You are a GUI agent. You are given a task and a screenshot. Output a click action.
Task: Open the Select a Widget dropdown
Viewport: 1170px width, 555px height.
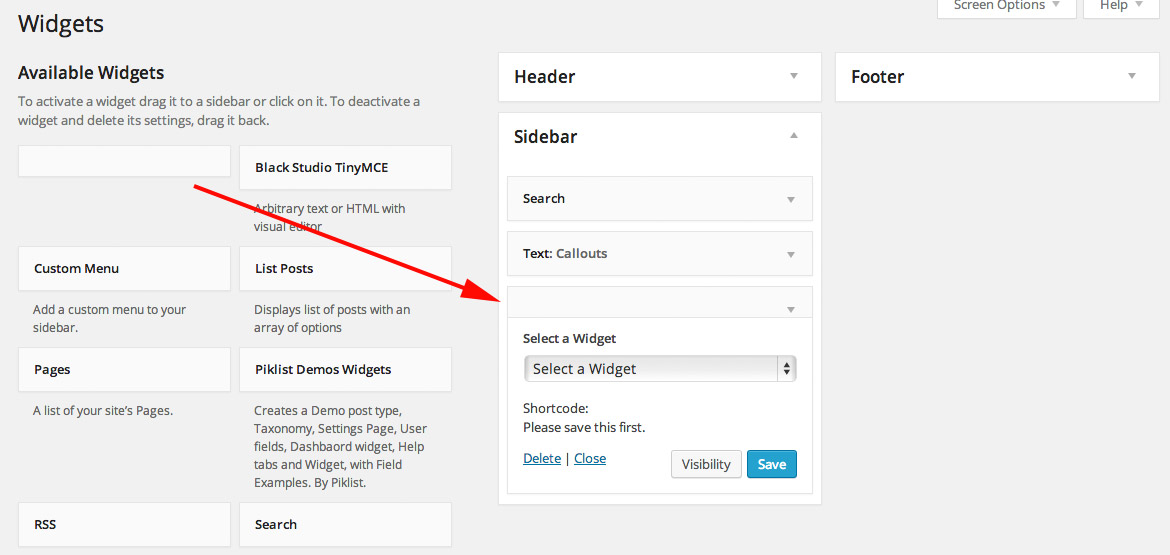(660, 369)
